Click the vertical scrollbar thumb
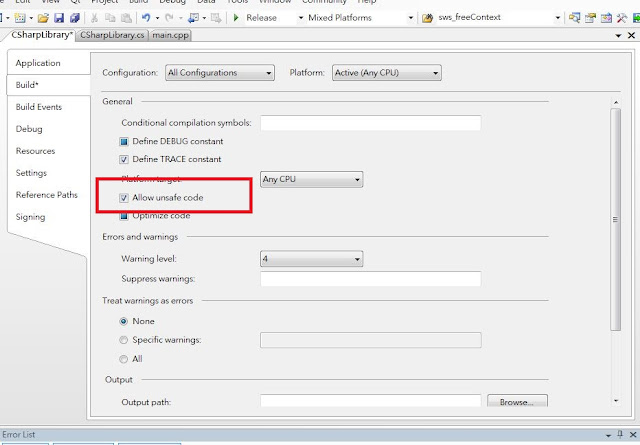 coord(616,220)
